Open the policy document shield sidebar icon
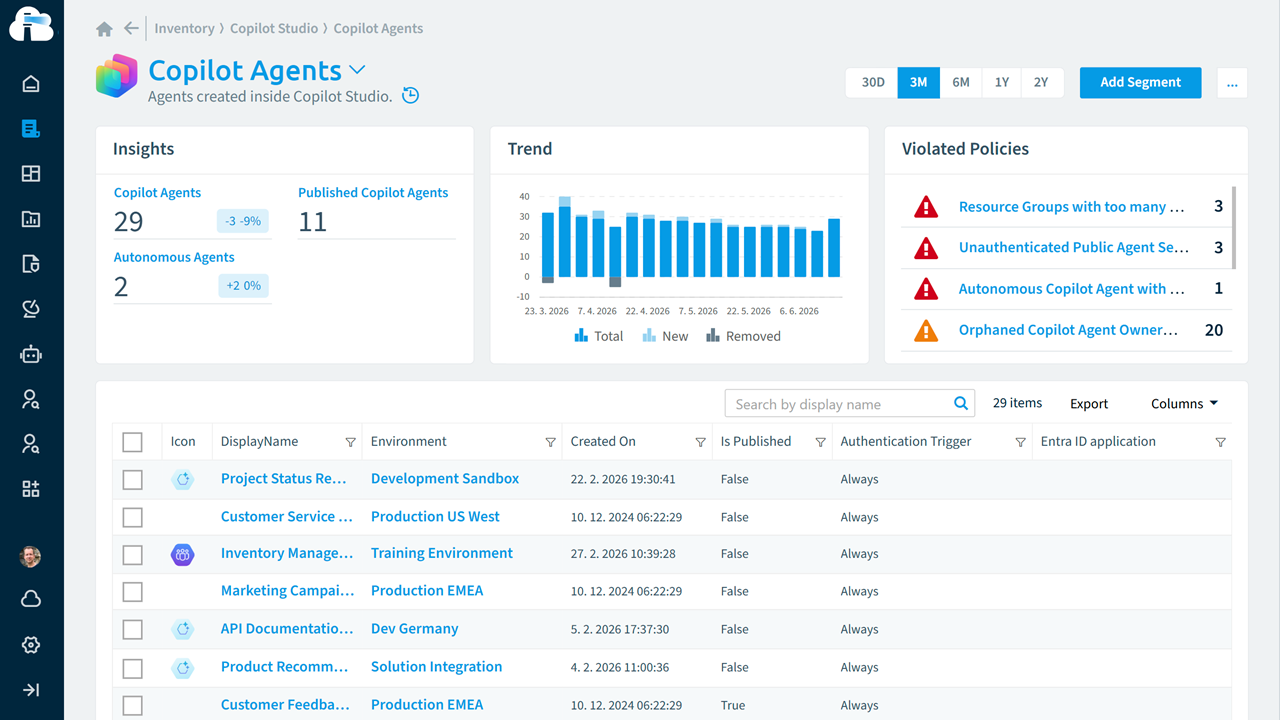 [31, 264]
